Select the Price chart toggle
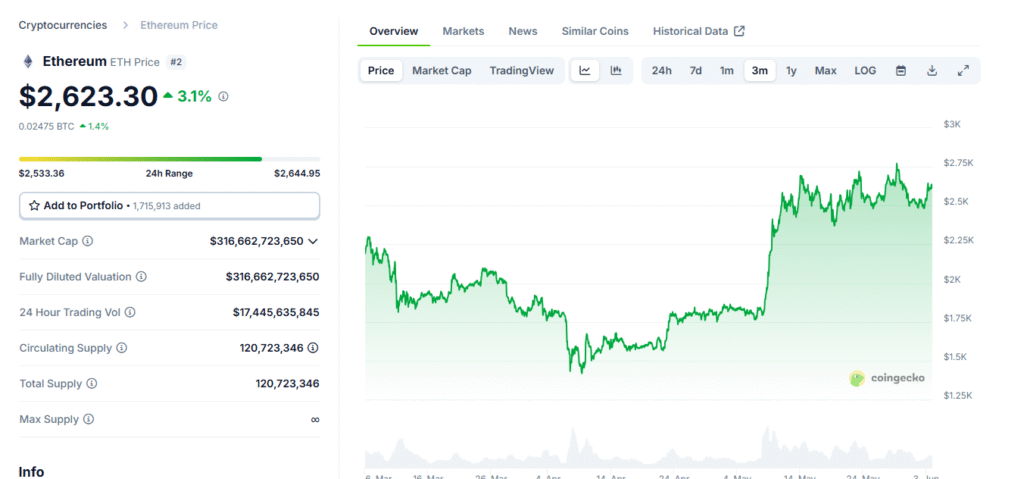 click(x=381, y=71)
